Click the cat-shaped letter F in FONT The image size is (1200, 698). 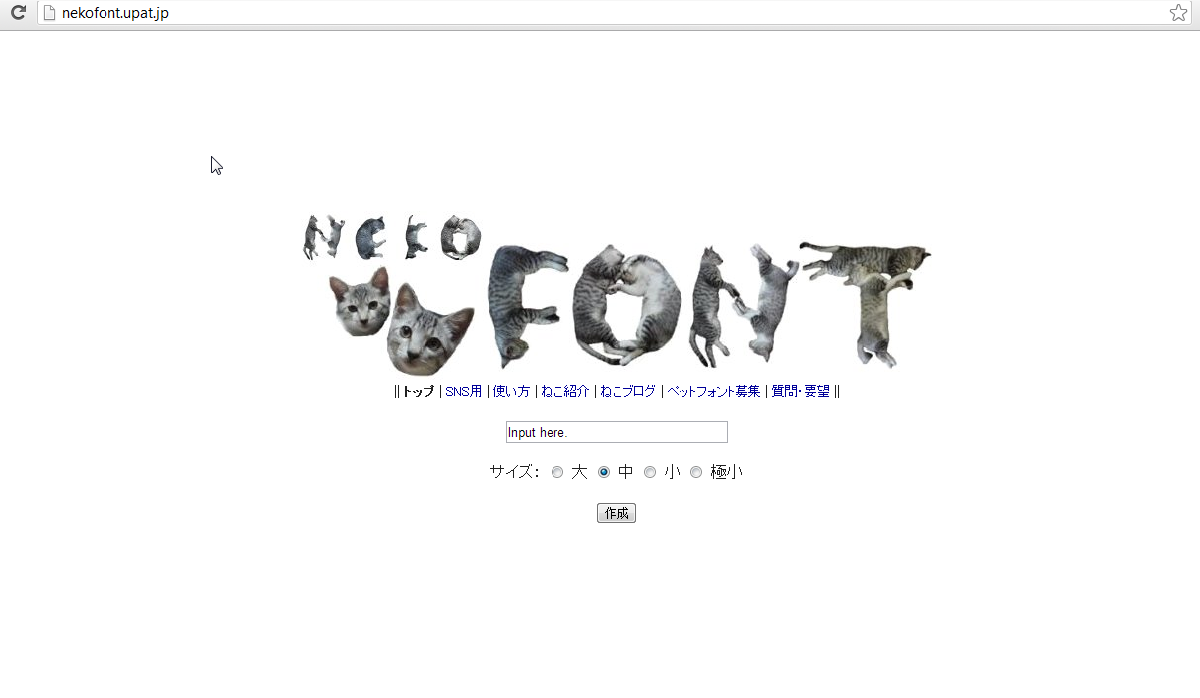[x=525, y=304]
